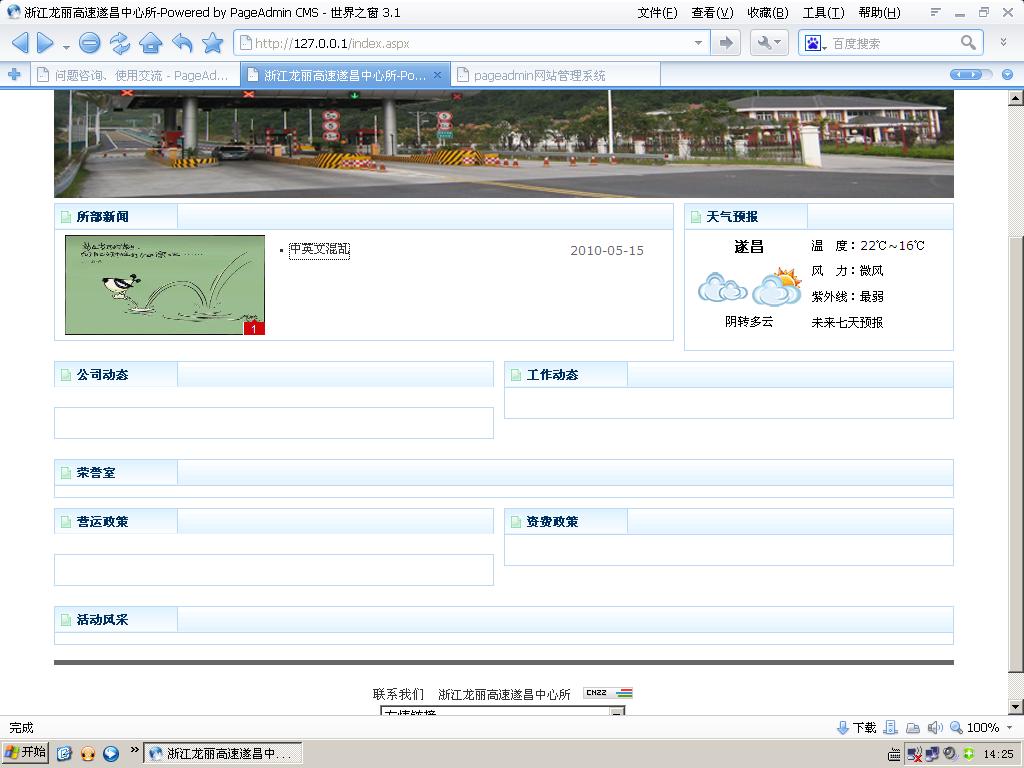
Task: Refresh the current page
Action: [120, 43]
